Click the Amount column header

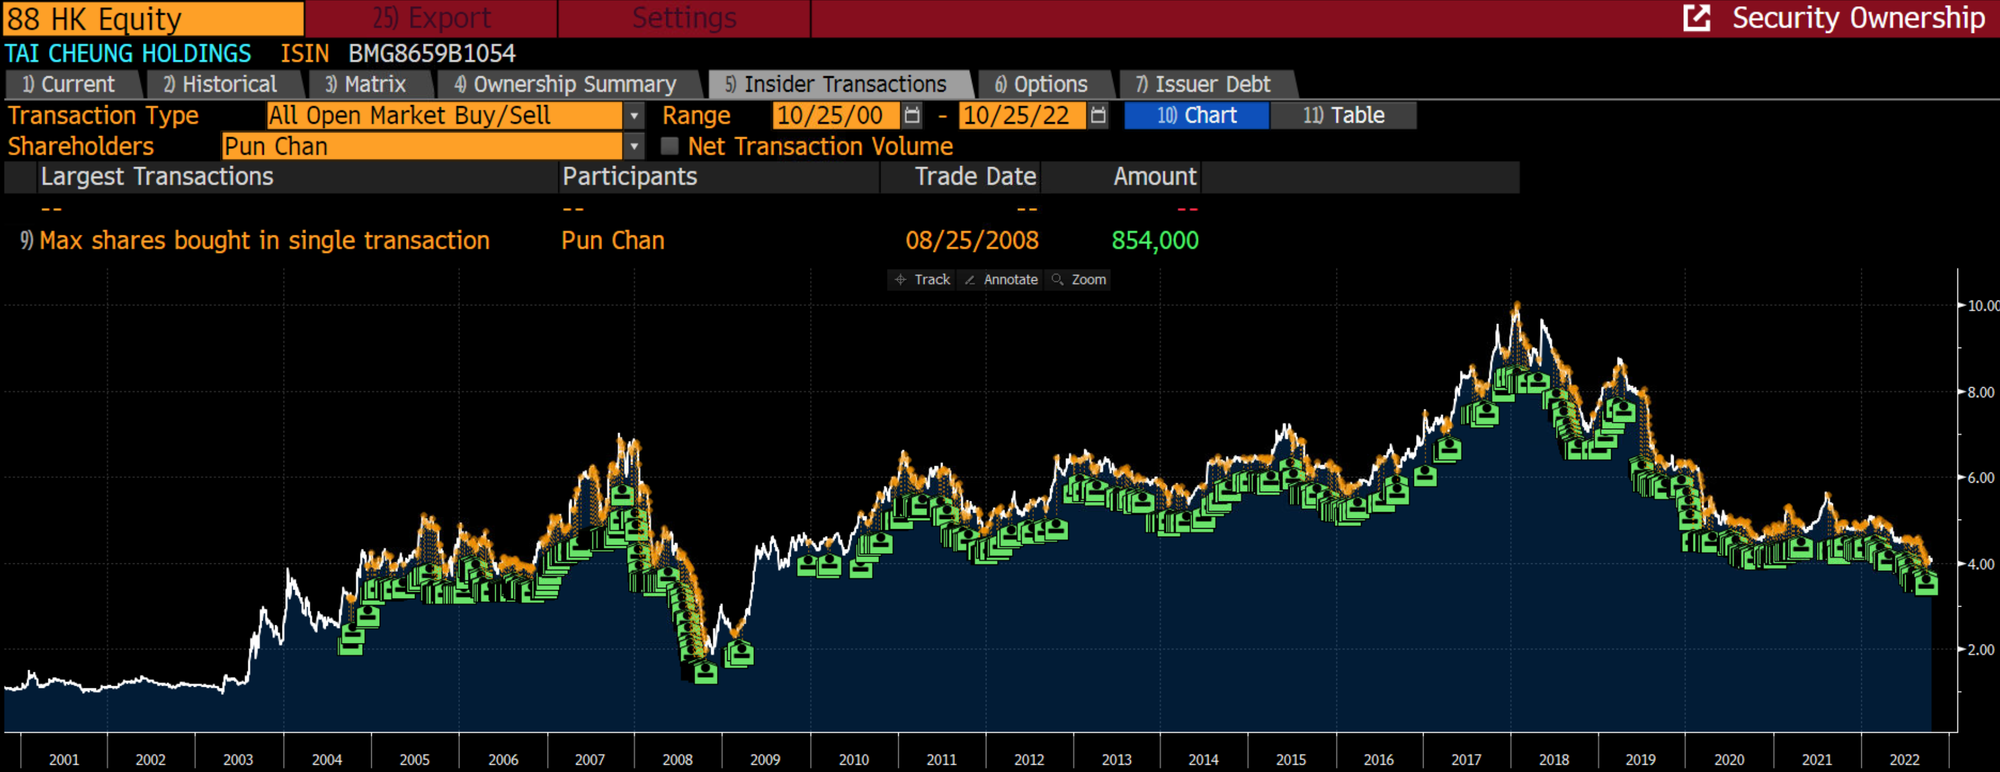point(1121,177)
